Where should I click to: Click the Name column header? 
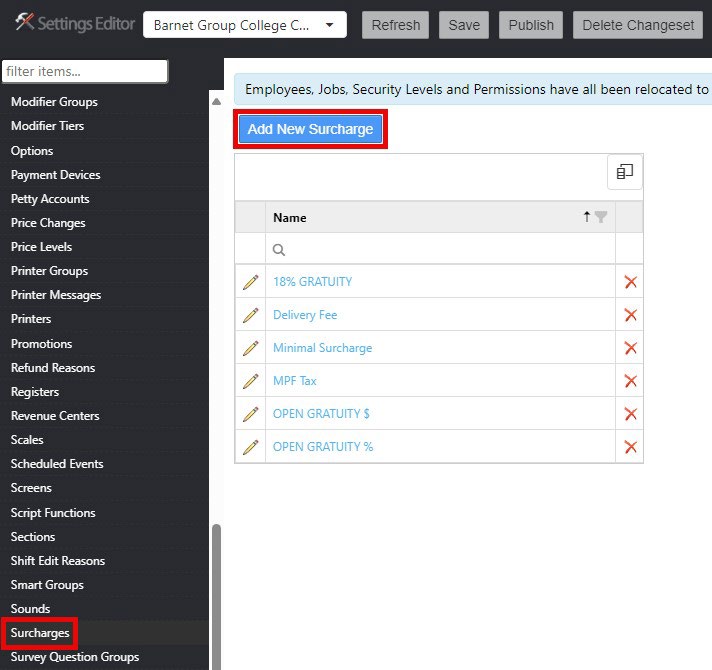click(x=440, y=217)
